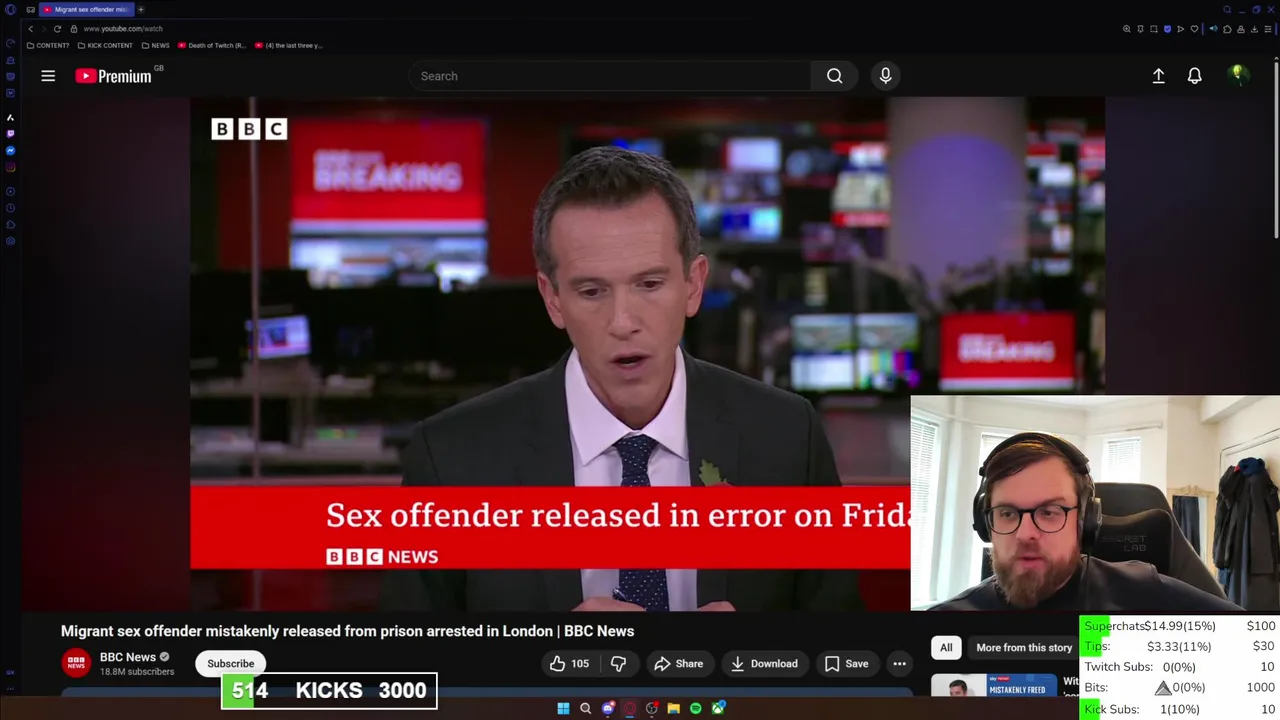
Task: Select More from this story chip
Action: [x=1023, y=647]
